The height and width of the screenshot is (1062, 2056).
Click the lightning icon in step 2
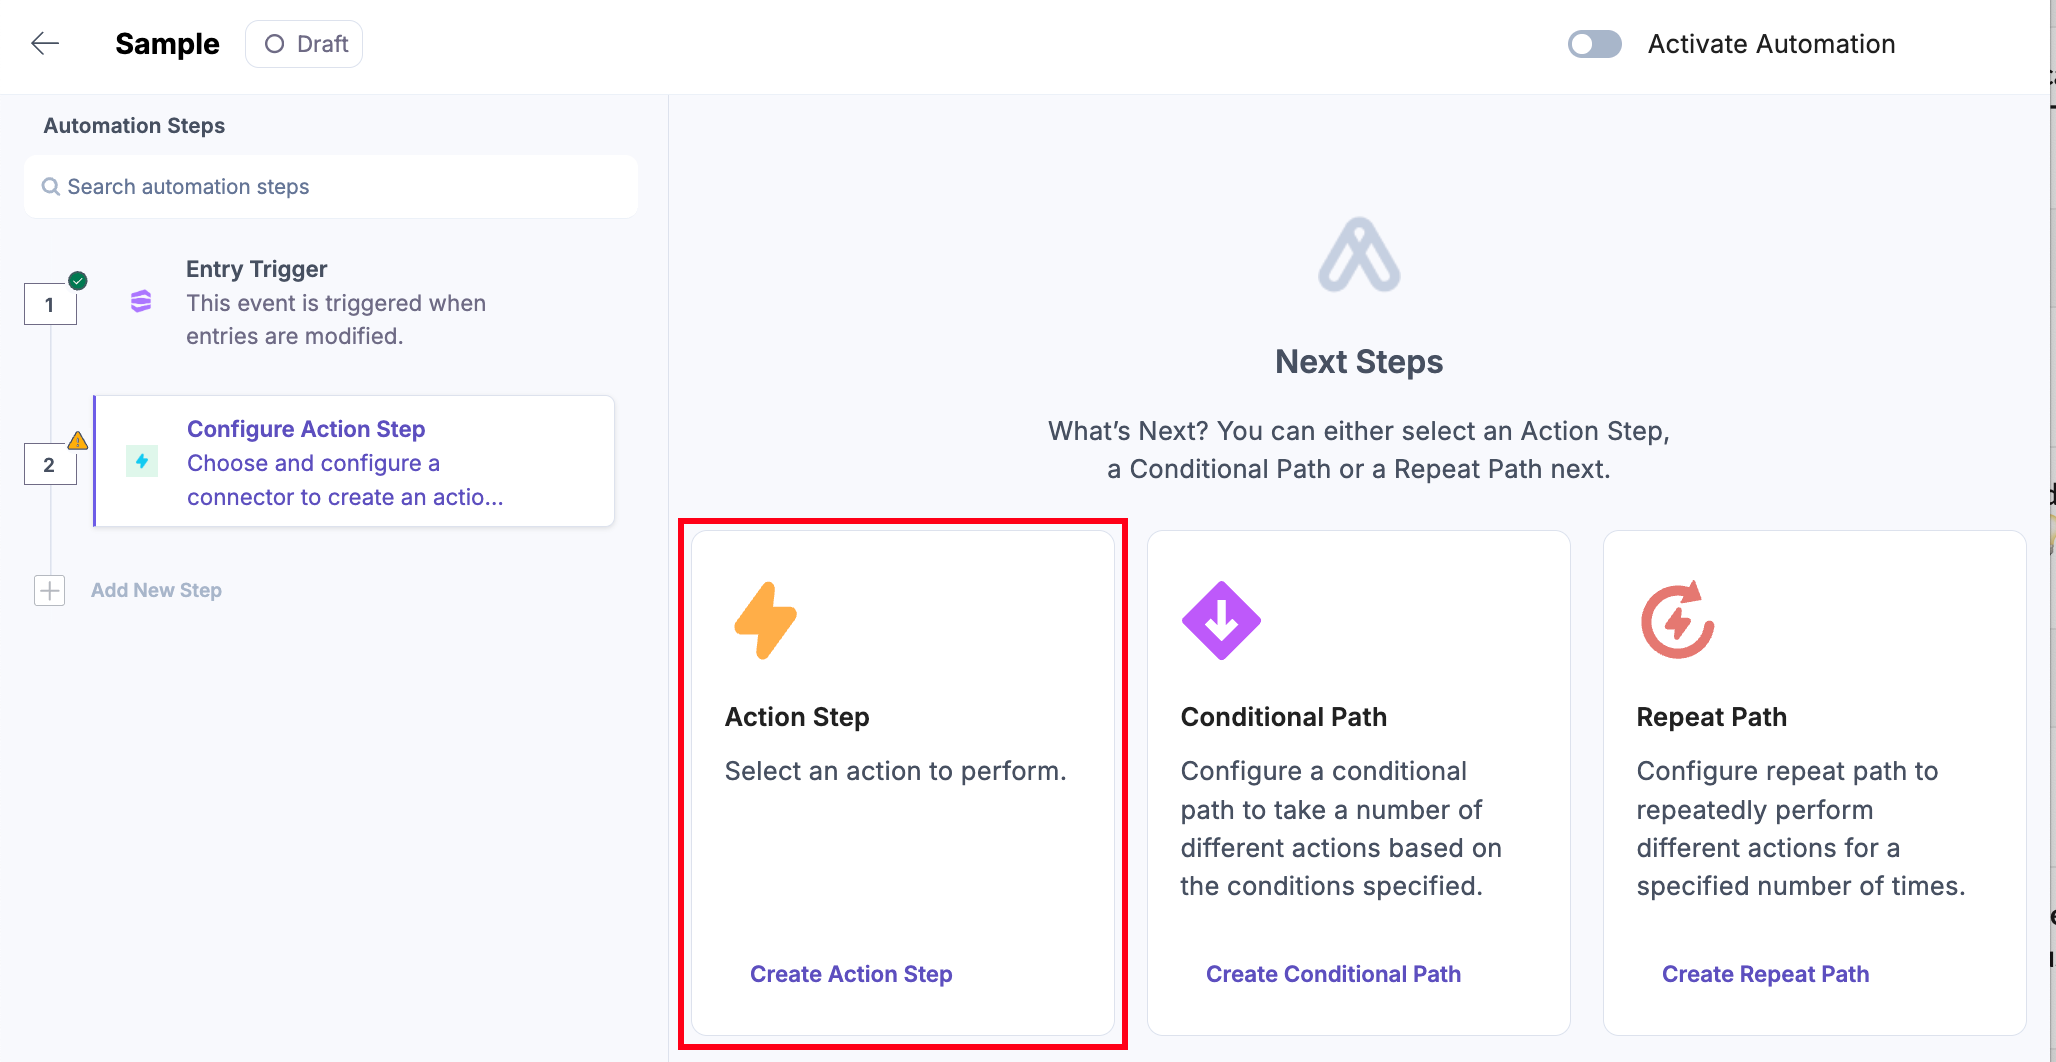click(142, 461)
